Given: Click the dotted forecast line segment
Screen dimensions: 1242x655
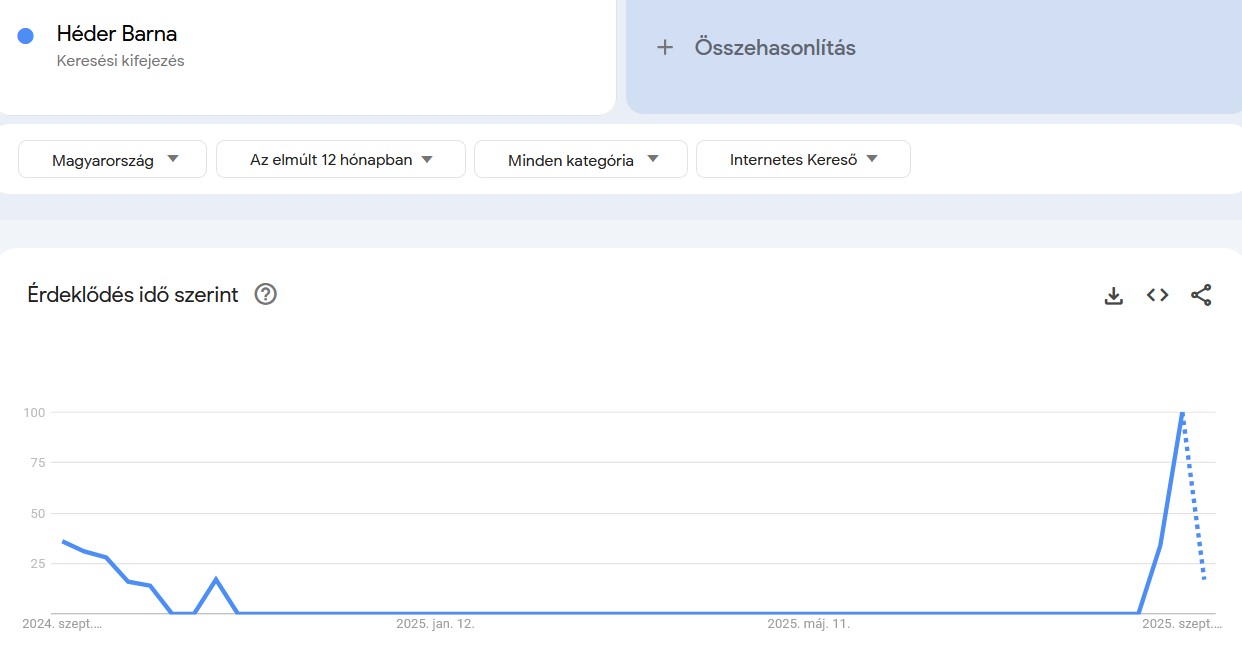Looking at the screenshot, I should click(x=1196, y=500).
